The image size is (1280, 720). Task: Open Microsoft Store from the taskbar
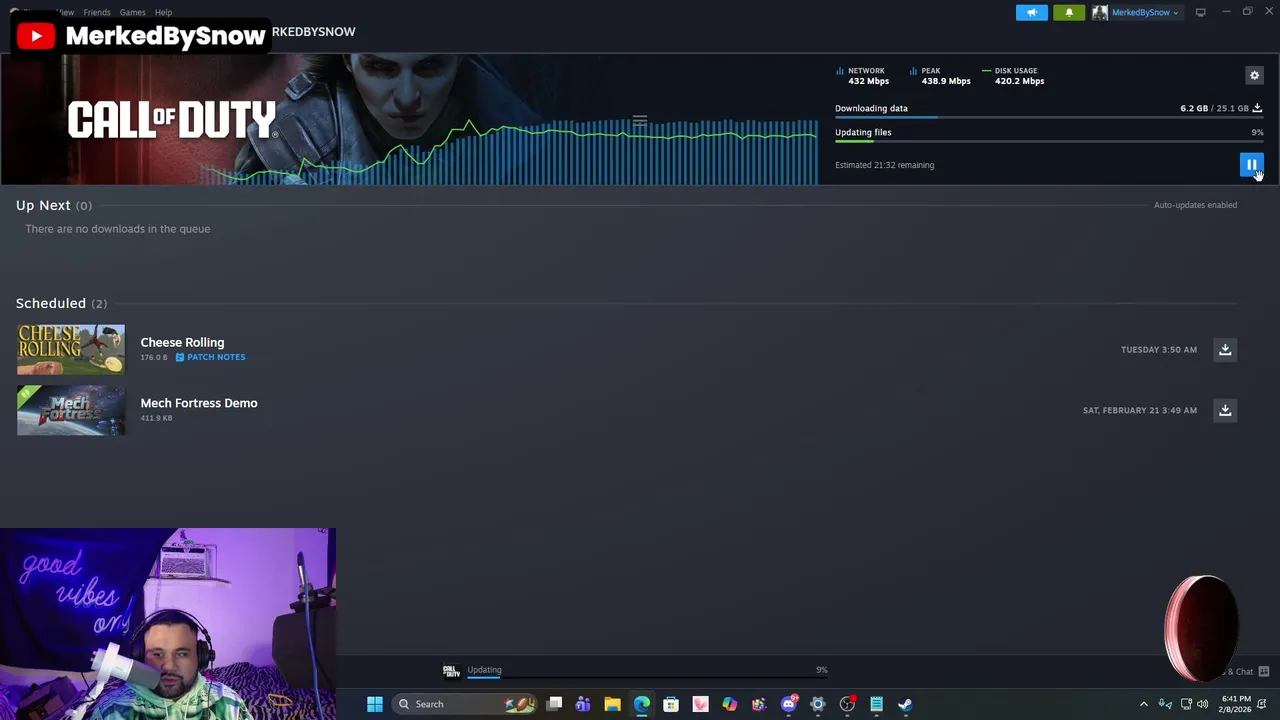pyautogui.click(x=671, y=704)
